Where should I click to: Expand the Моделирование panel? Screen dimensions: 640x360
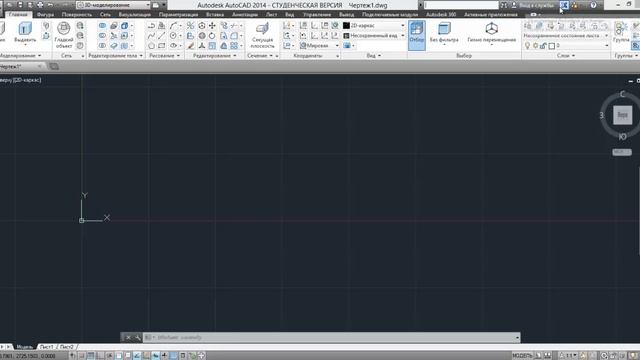[x=20, y=56]
